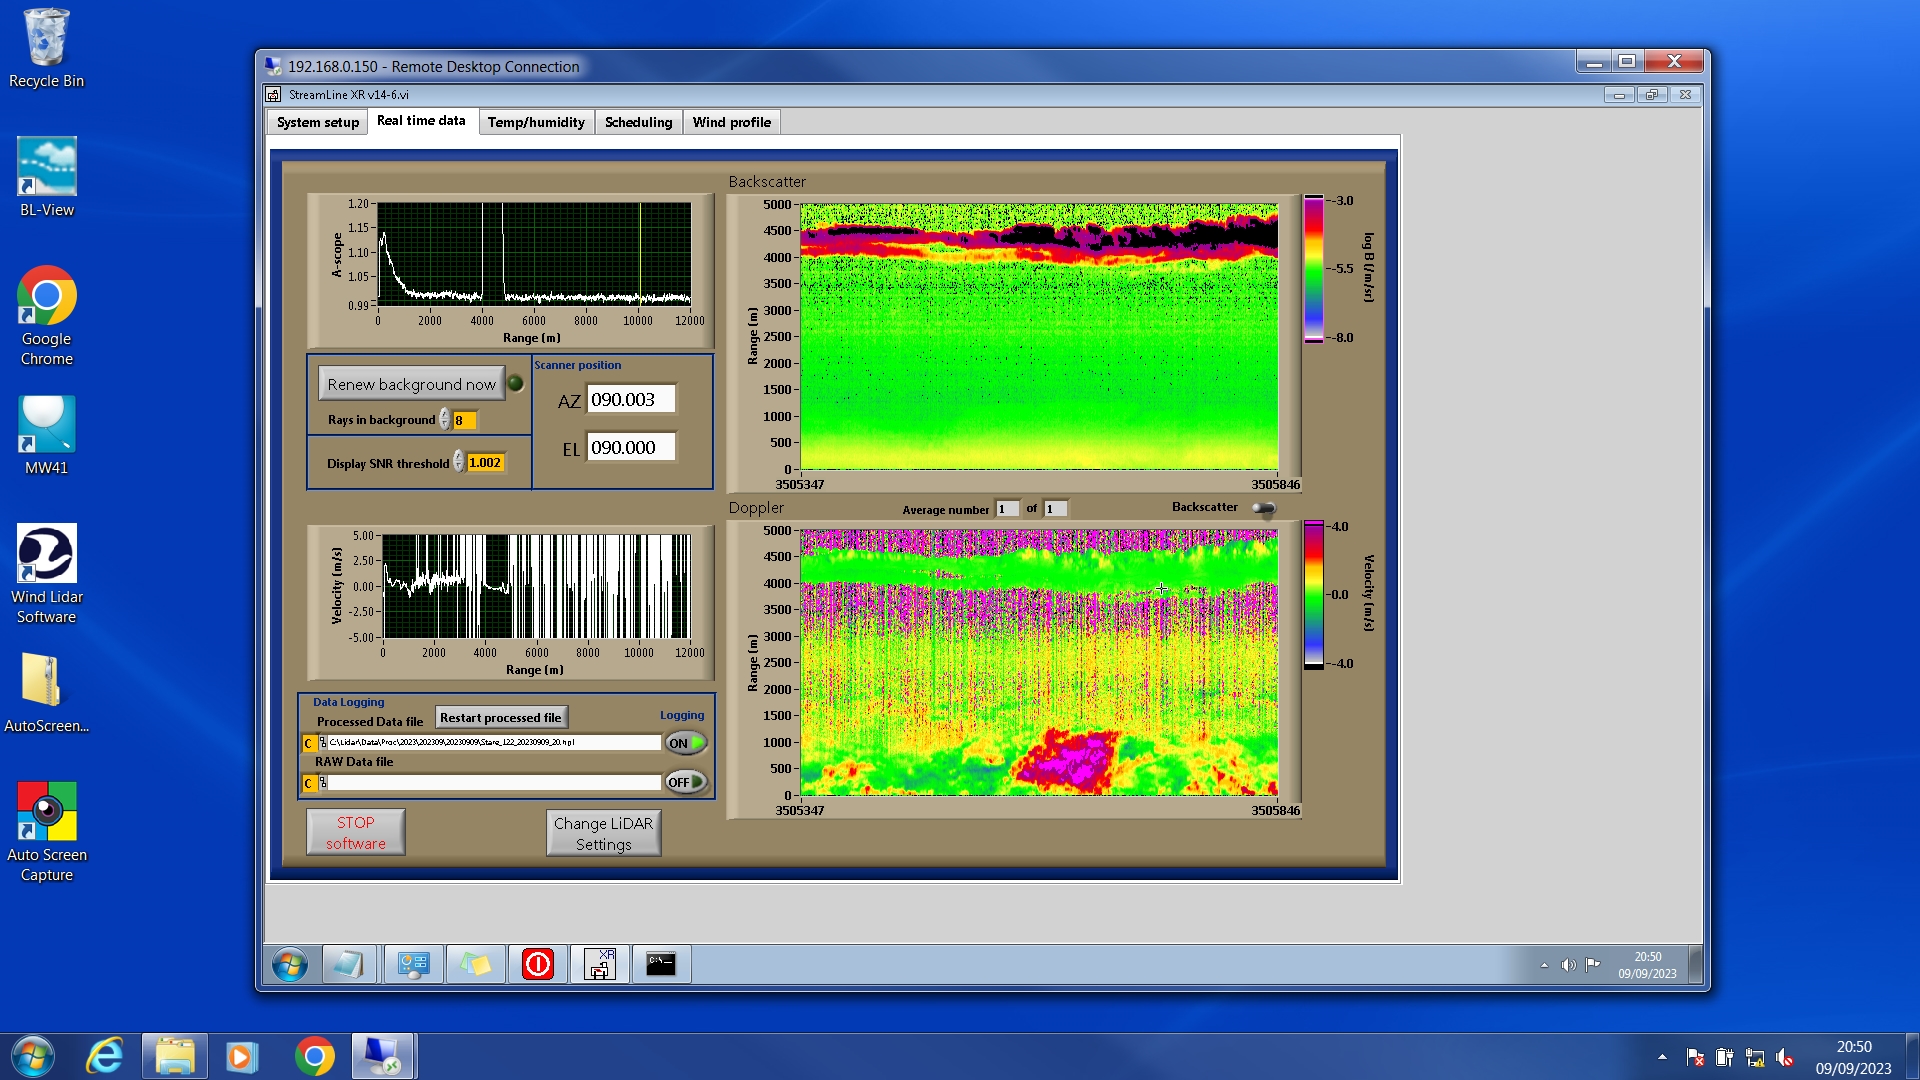Click the command prompt icon in the remote taskbar

pos(661,964)
